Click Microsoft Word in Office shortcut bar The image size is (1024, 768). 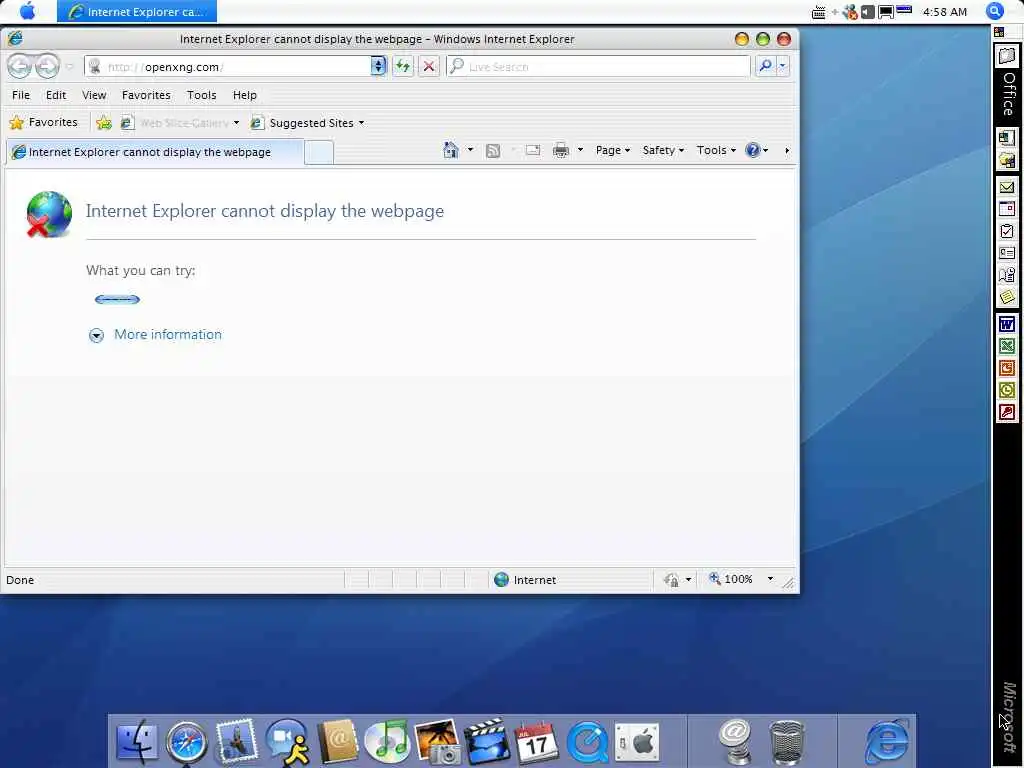(x=1006, y=325)
